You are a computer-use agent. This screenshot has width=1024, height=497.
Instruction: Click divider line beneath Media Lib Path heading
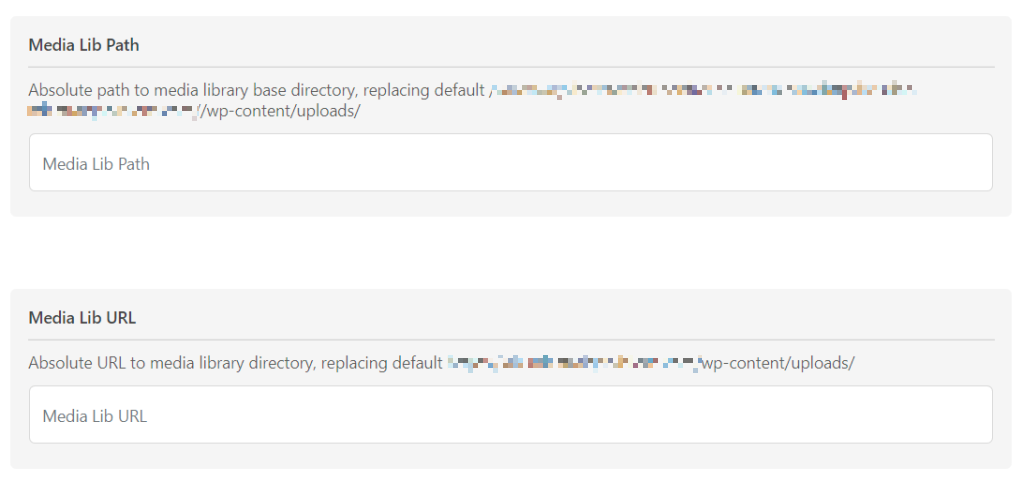click(x=510, y=67)
